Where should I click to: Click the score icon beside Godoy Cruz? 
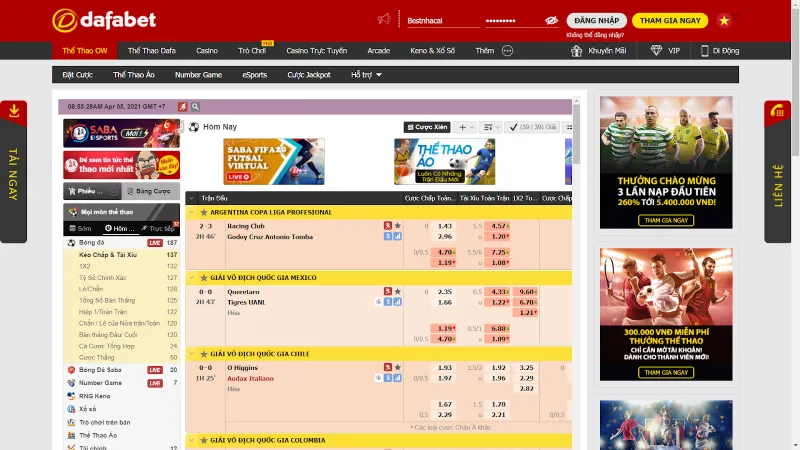[x=388, y=236]
